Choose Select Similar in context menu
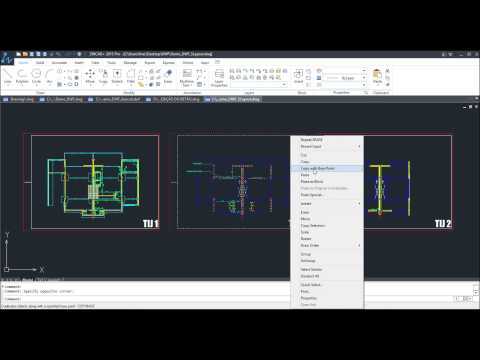Screen dimensions: 480x360 pos(328,269)
